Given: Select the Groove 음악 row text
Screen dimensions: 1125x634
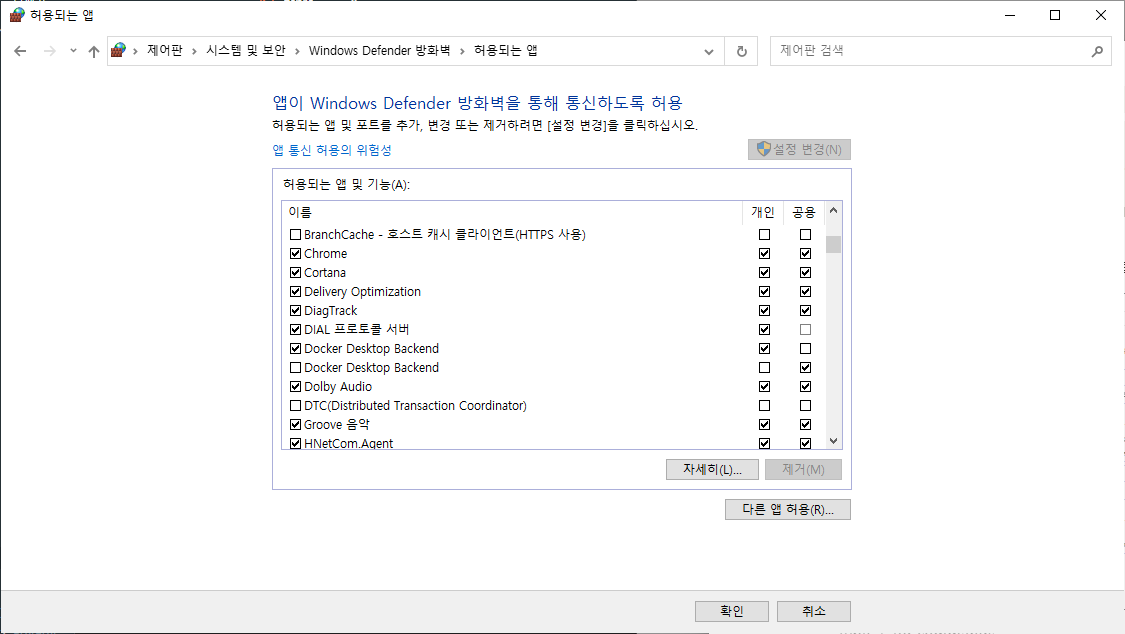Looking at the screenshot, I should pyautogui.click(x=336, y=425).
